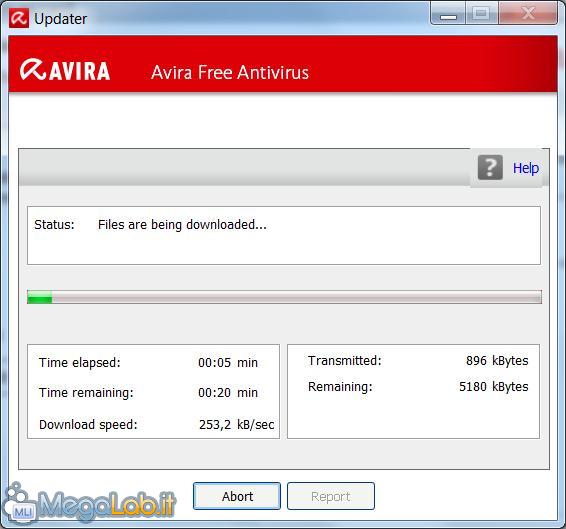Screen dimensions: 566x529
Task: Click the remaining time value 00:20 min
Action: [x=228, y=393]
